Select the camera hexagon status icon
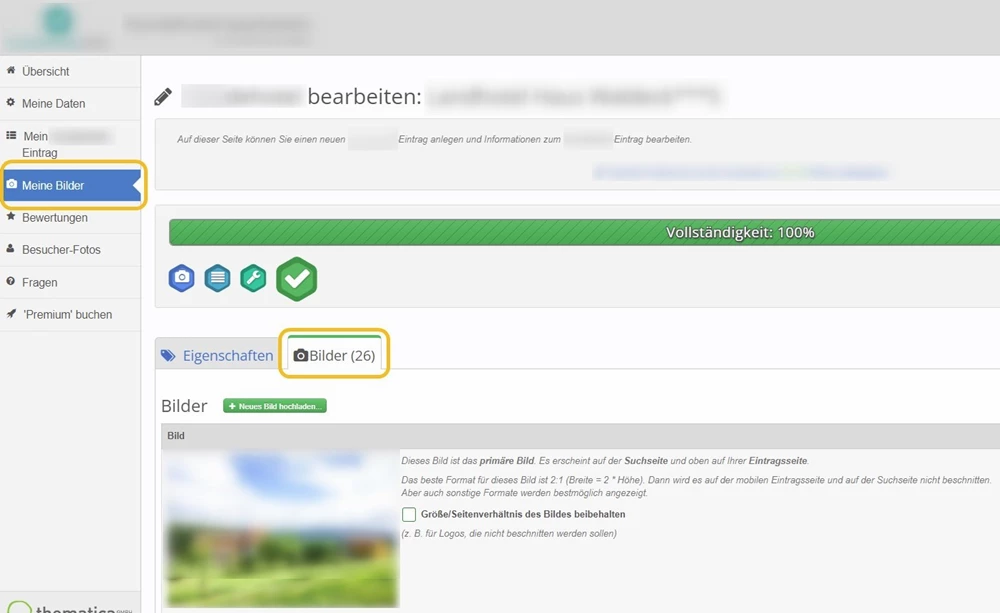Image resolution: width=1000 pixels, height=613 pixels. (181, 278)
